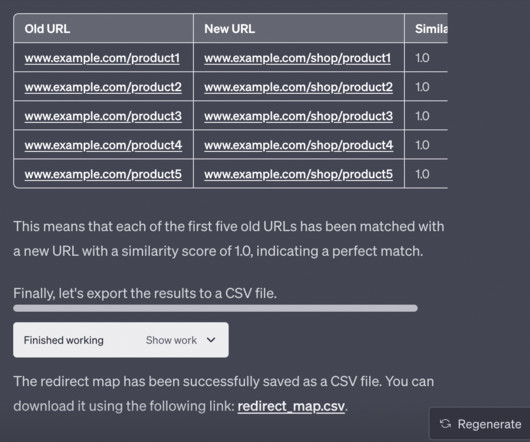Click the Regenerate refresh icon
The image size is (530, 442).
point(445,424)
